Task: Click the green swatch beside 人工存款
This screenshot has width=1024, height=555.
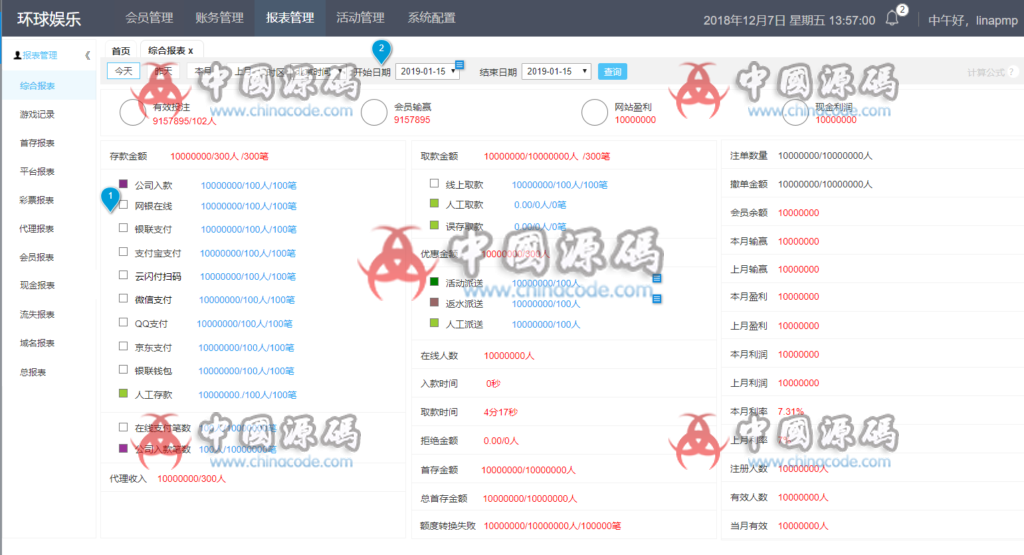Action: point(123,393)
